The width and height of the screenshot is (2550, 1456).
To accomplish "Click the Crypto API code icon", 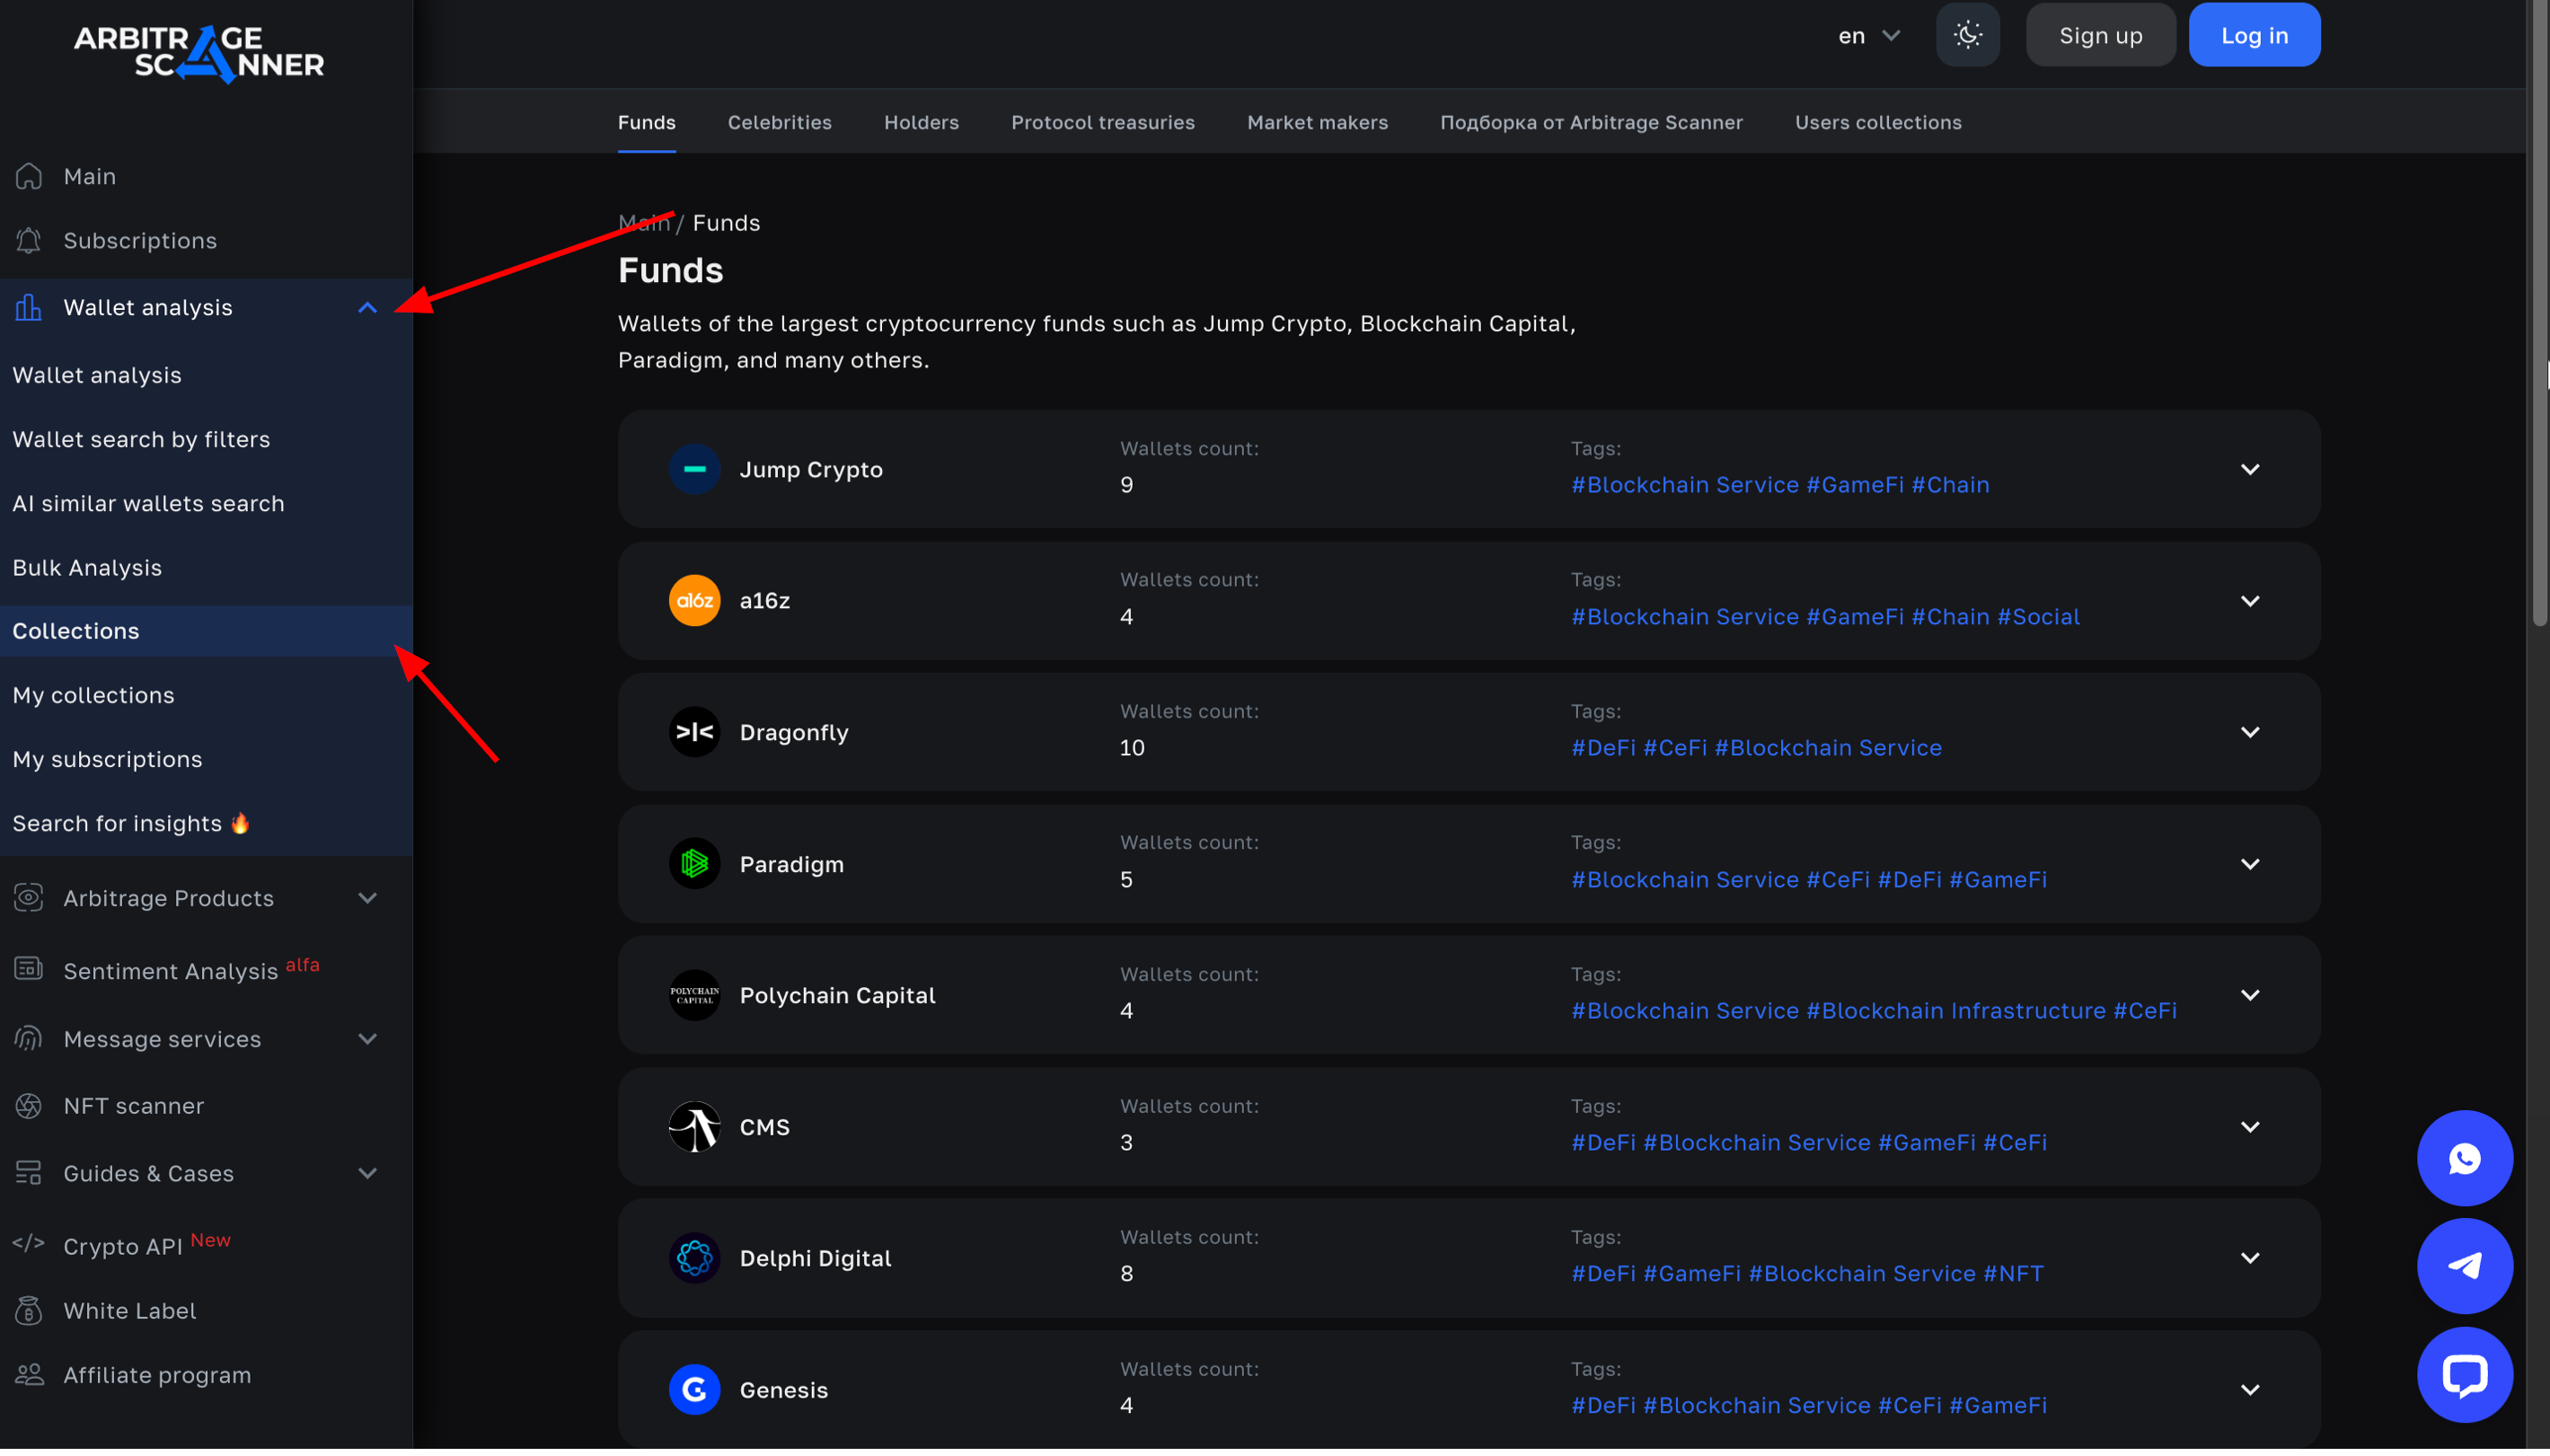I will 29,1243.
